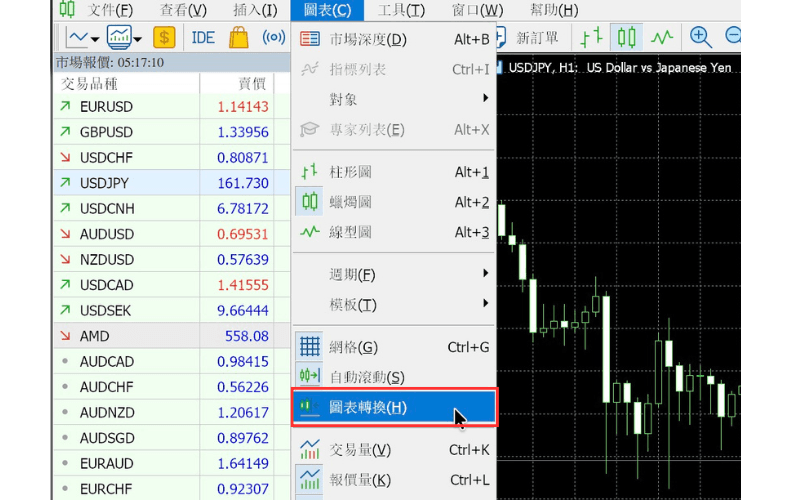Open the 插入(I) menu
Viewport: 800px width, 500px height.
pyautogui.click(x=255, y=10)
